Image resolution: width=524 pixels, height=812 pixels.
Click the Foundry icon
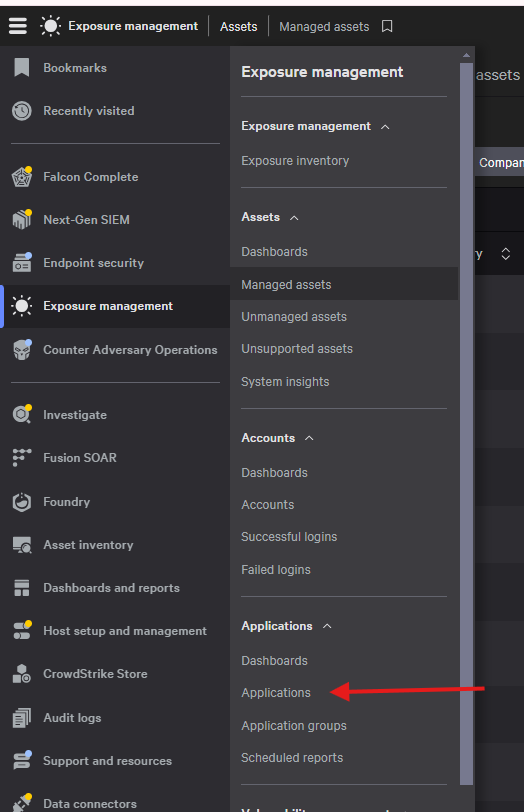pyautogui.click(x=22, y=501)
